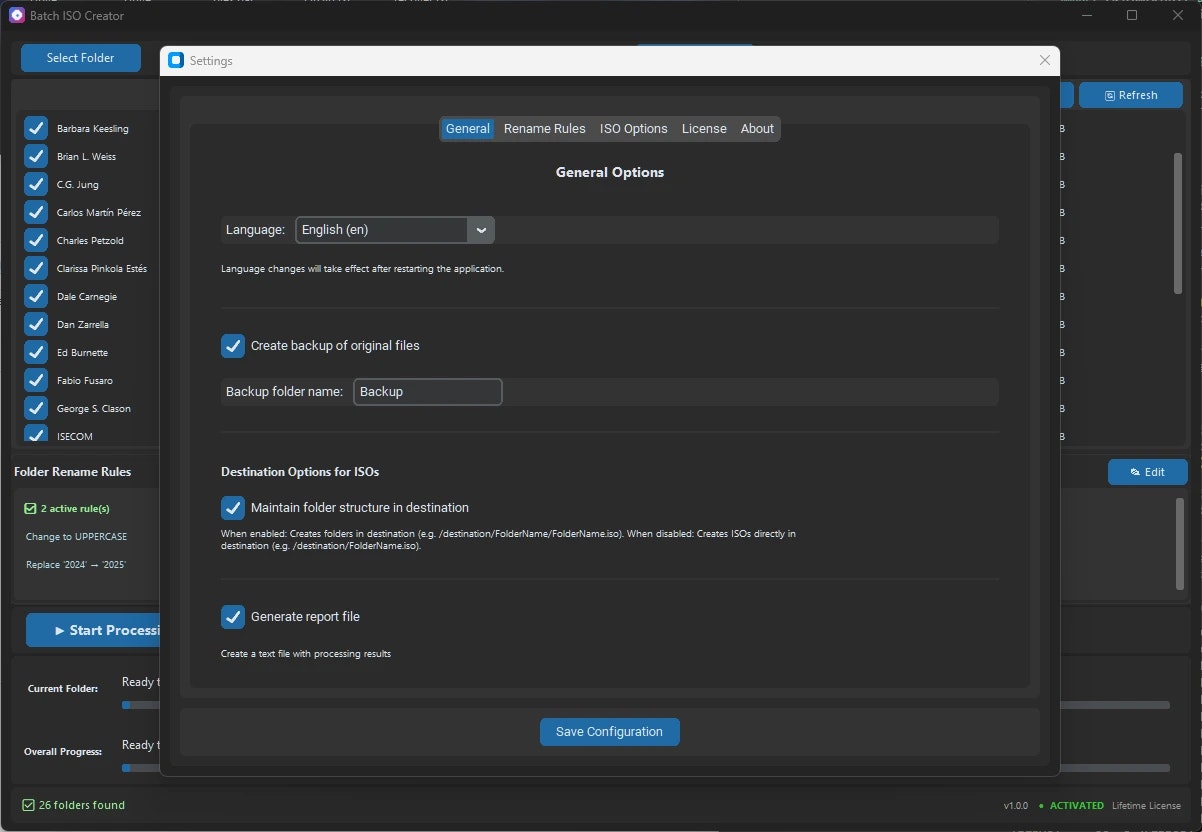
Task: Uncheck the Dan Zarrella folder
Action: (x=36, y=325)
